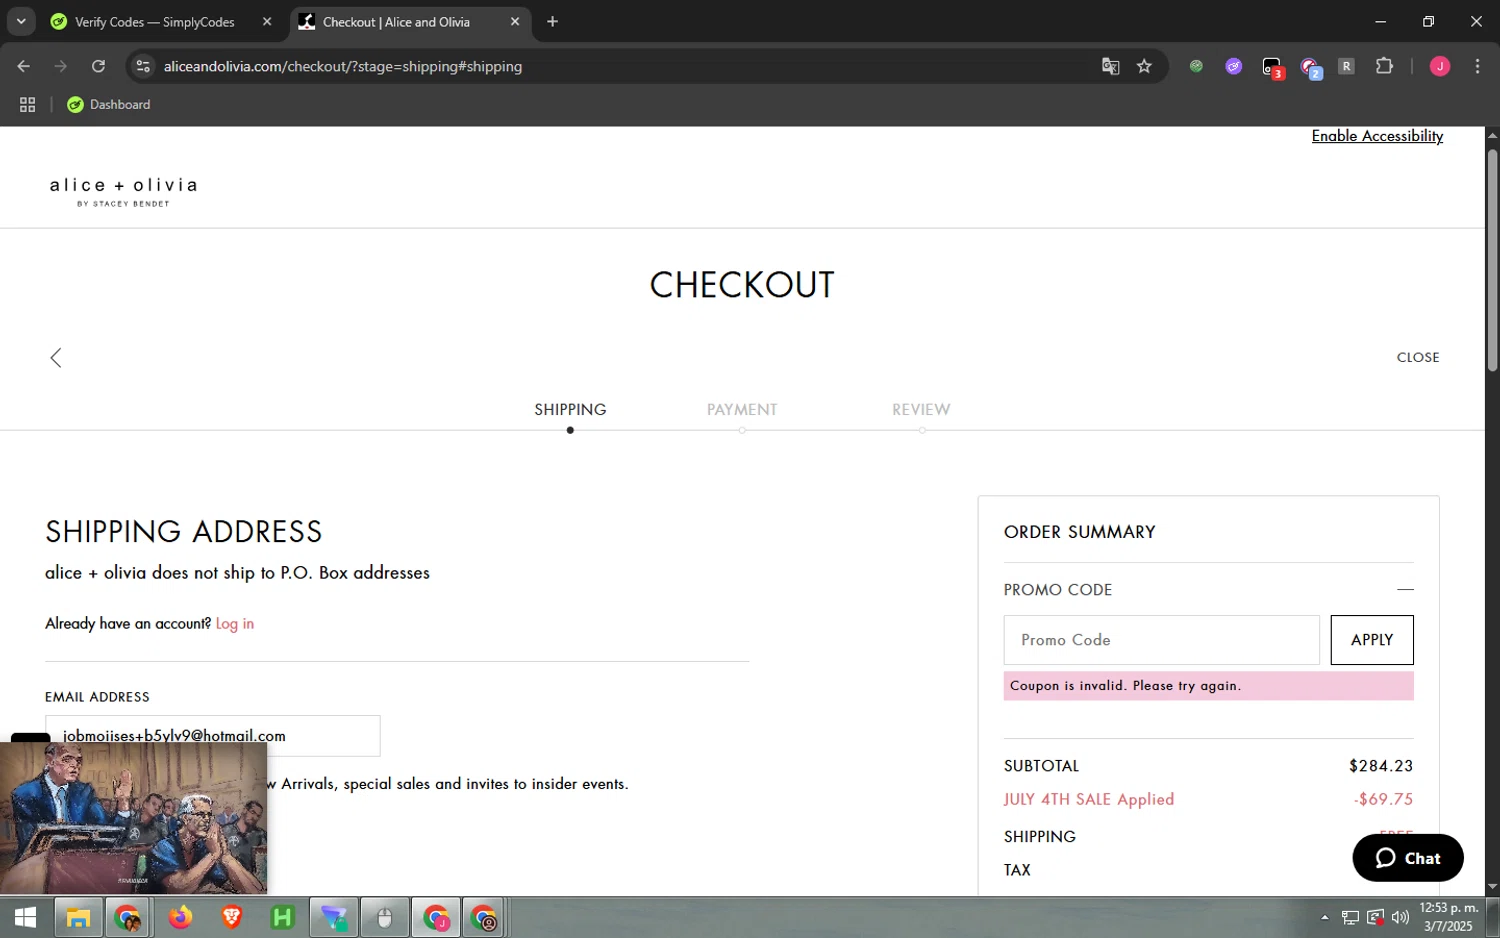The image size is (1500, 938).
Task: View site information icon in address bar
Action: point(143,66)
